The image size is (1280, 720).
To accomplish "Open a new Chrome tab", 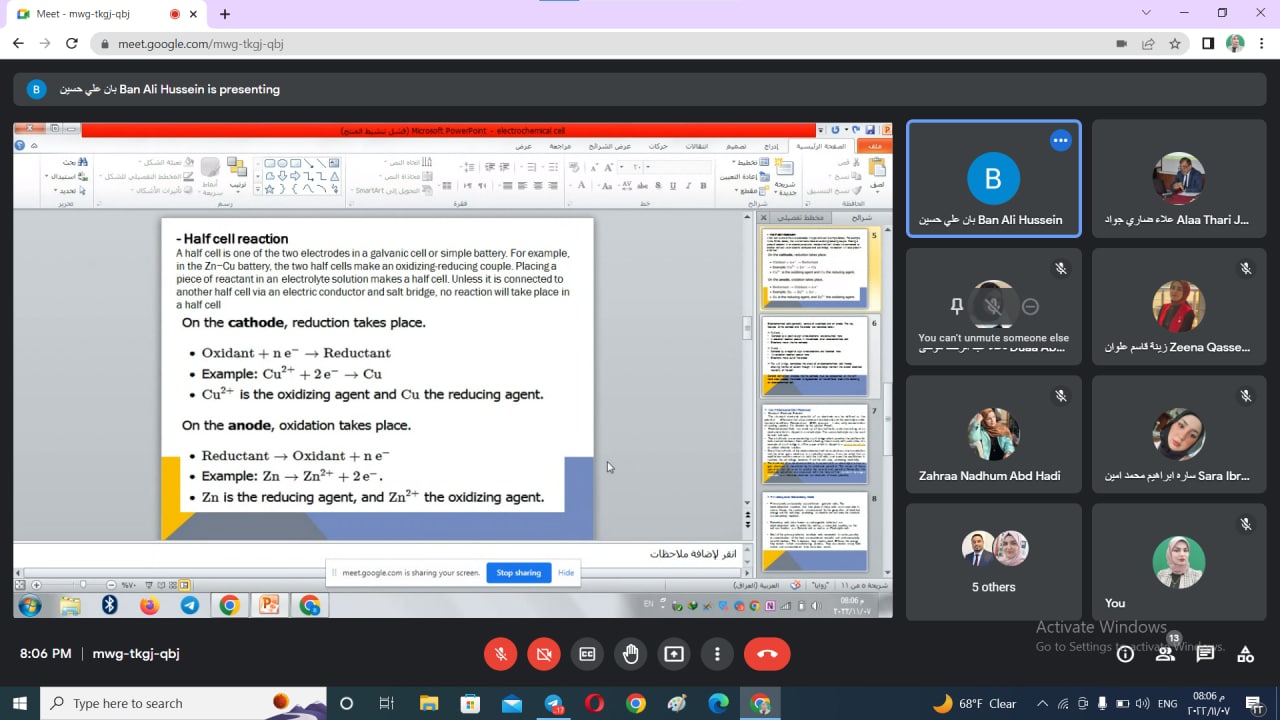I will [225, 14].
